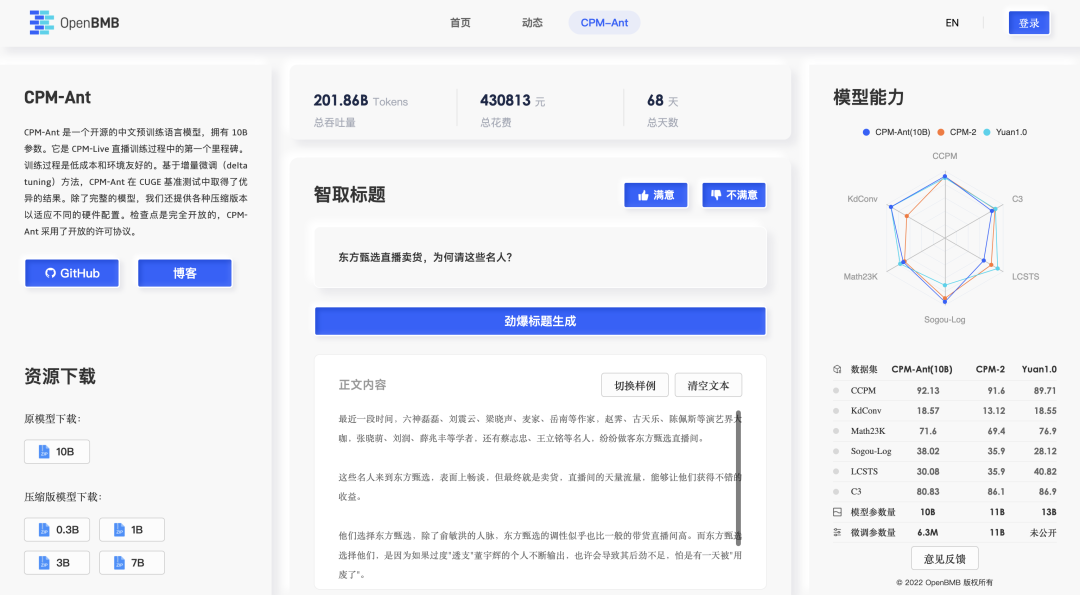Click the 0.3B compressed model ZIP icon

pyautogui.click(x=42, y=529)
